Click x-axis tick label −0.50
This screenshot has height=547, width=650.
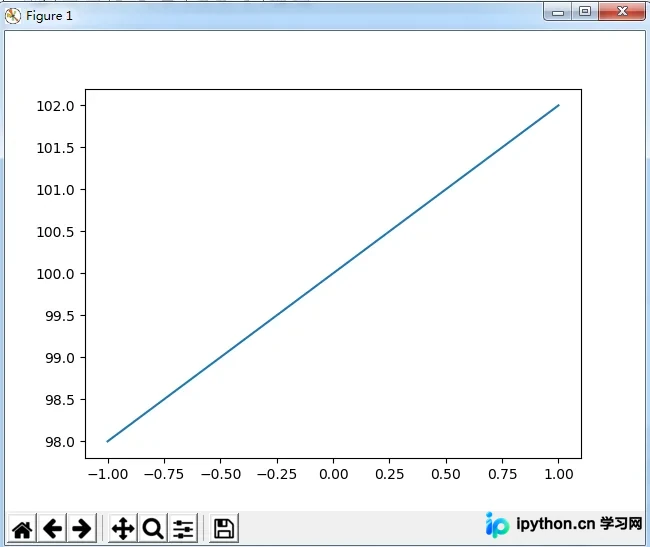point(221,474)
